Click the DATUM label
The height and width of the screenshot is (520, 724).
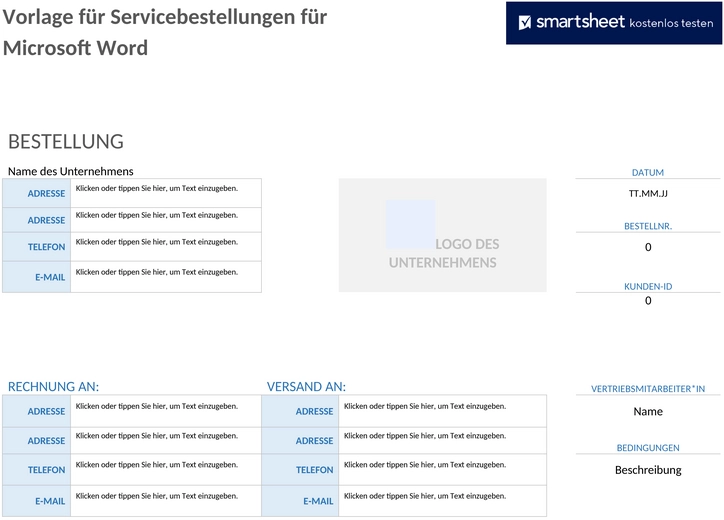(648, 173)
